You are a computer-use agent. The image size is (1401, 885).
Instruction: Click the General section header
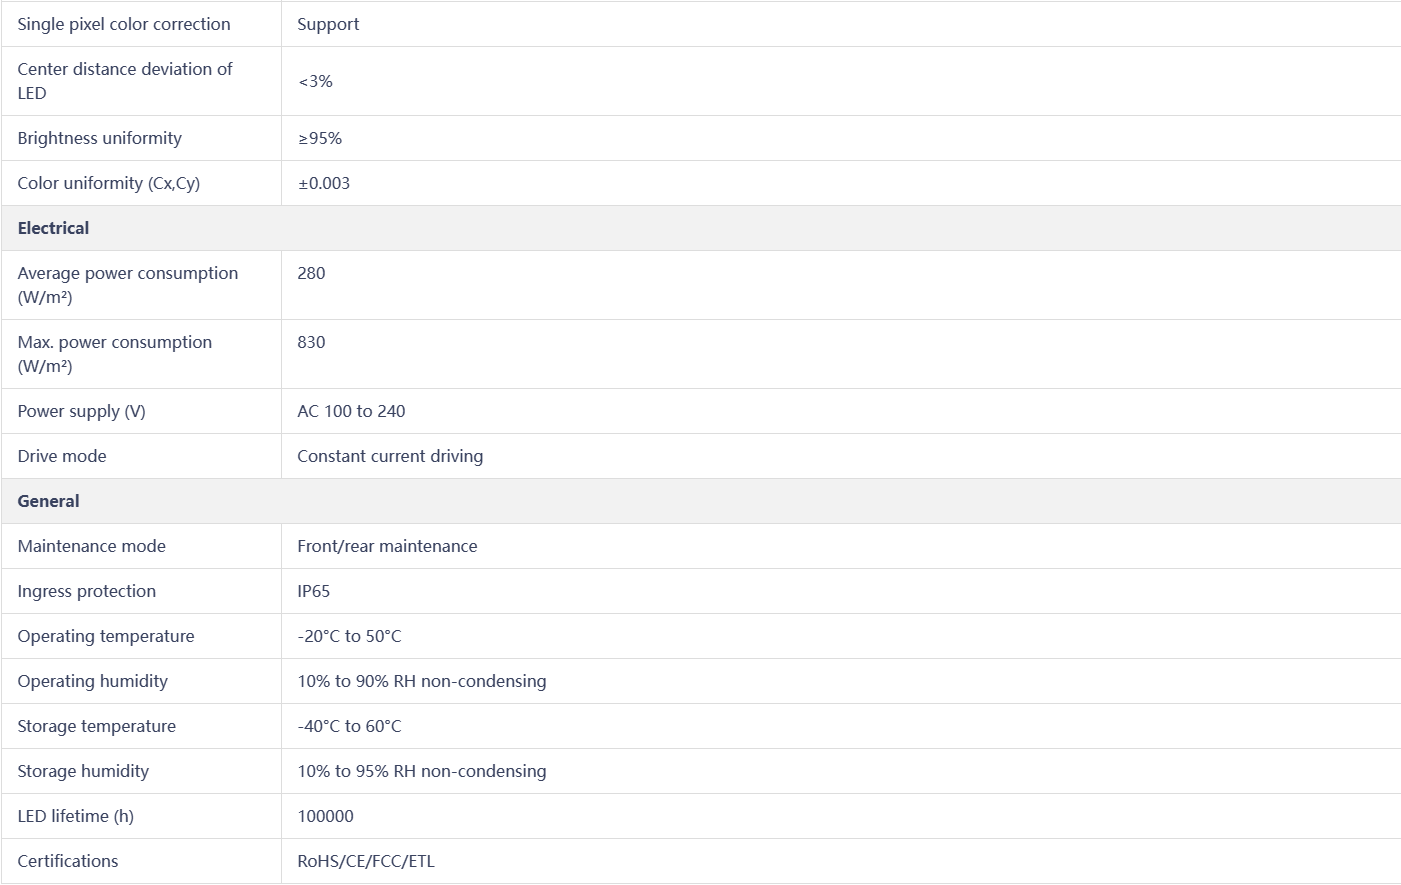click(x=48, y=501)
